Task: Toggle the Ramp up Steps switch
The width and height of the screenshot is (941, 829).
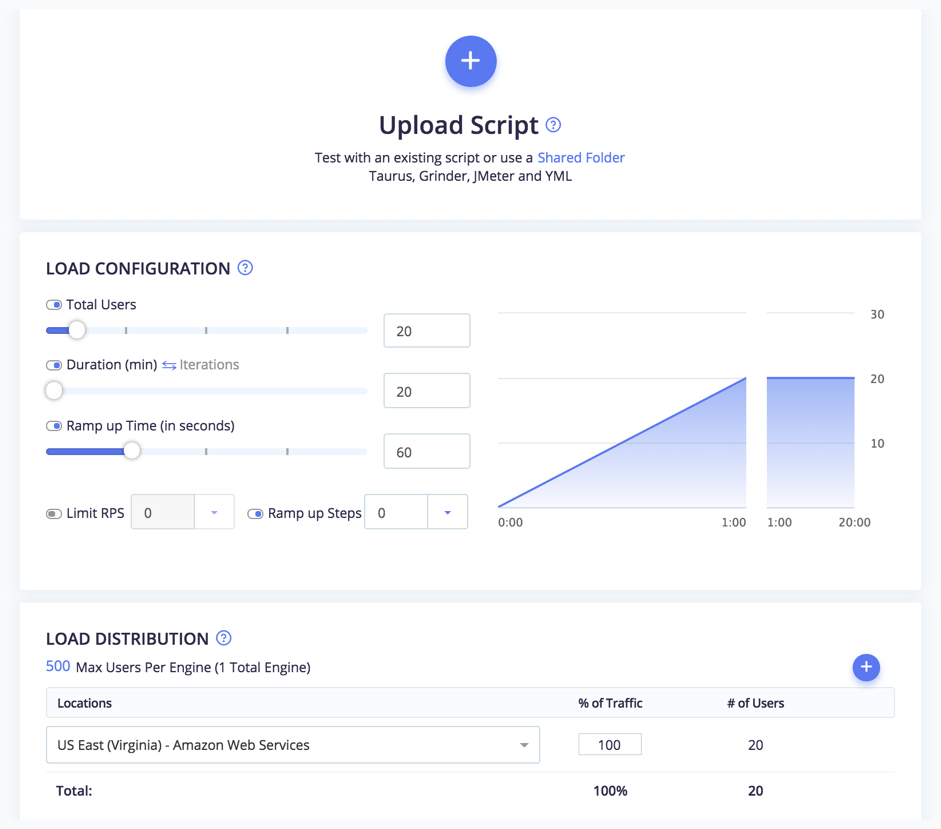Action: (255, 514)
